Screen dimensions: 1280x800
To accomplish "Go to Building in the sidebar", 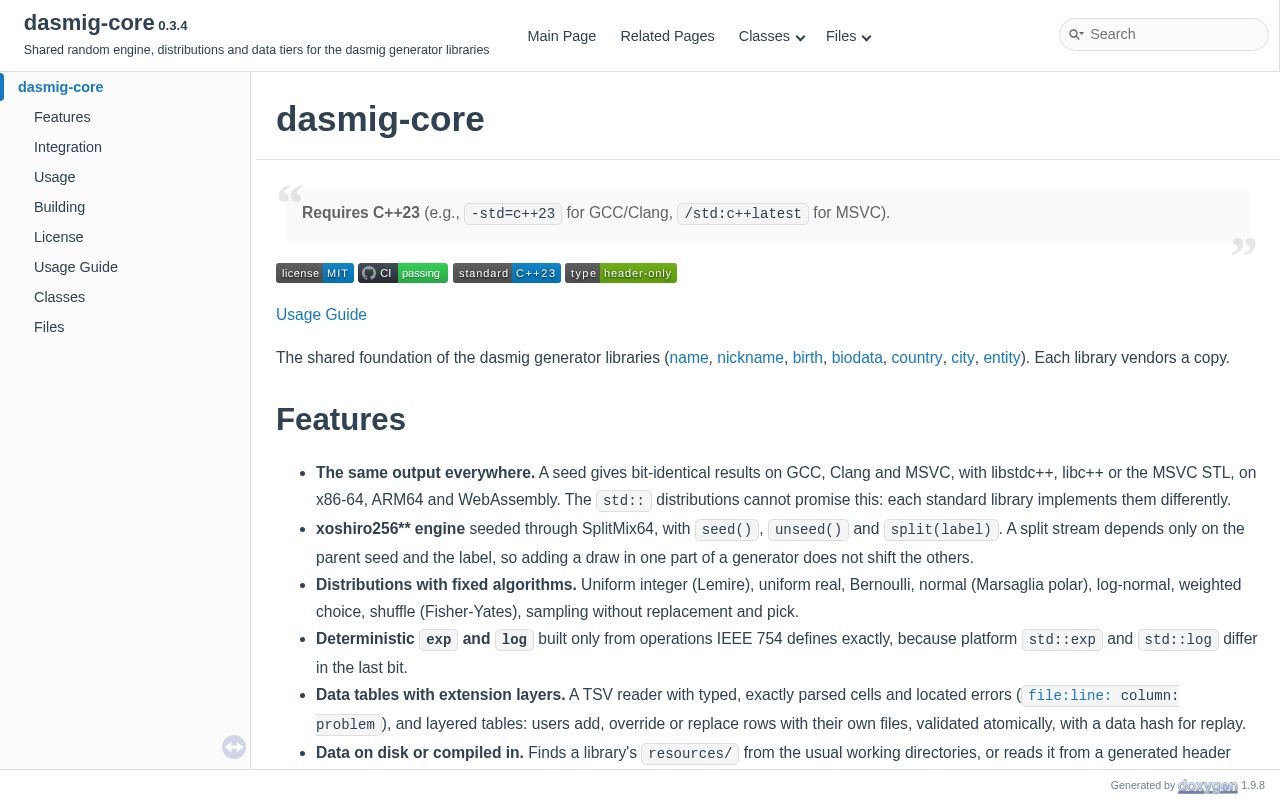I will click(x=60, y=207).
